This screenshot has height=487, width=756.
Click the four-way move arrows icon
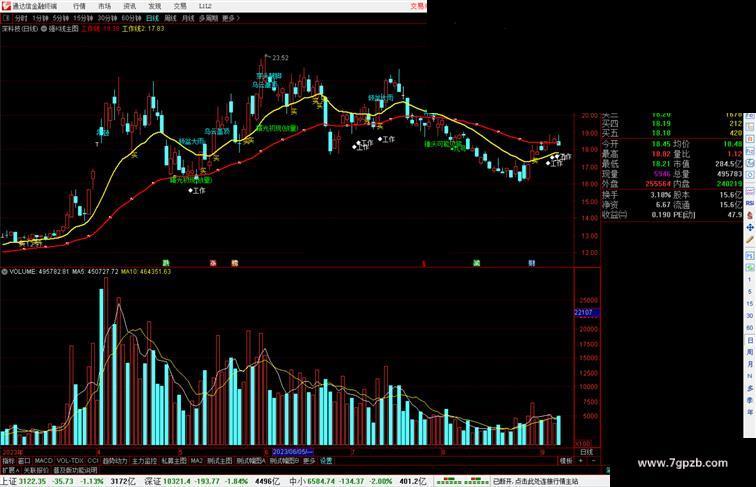(x=750, y=227)
